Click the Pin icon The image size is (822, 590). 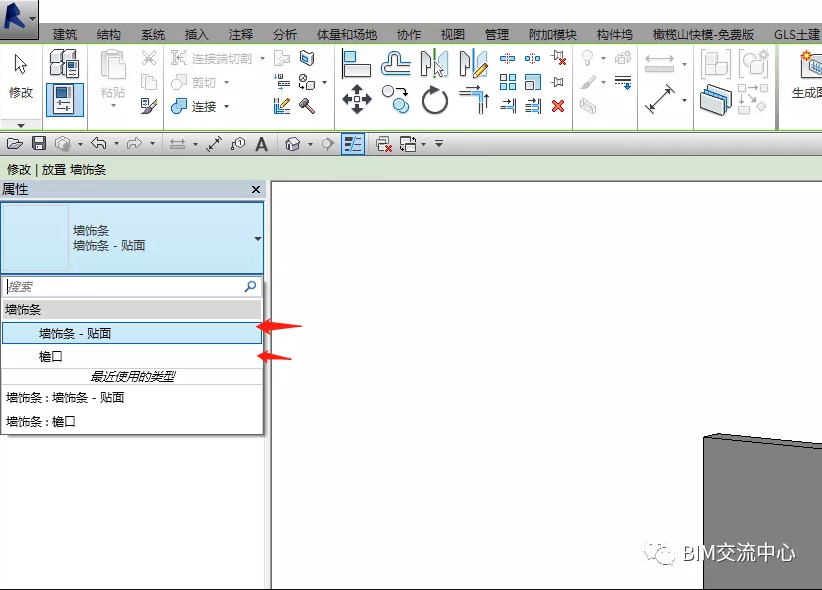[558, 82]
